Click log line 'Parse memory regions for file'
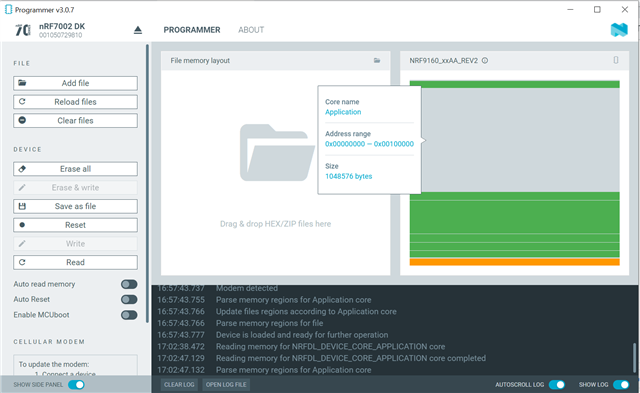This screenshot has height=393, width=640. pos(269,323)
